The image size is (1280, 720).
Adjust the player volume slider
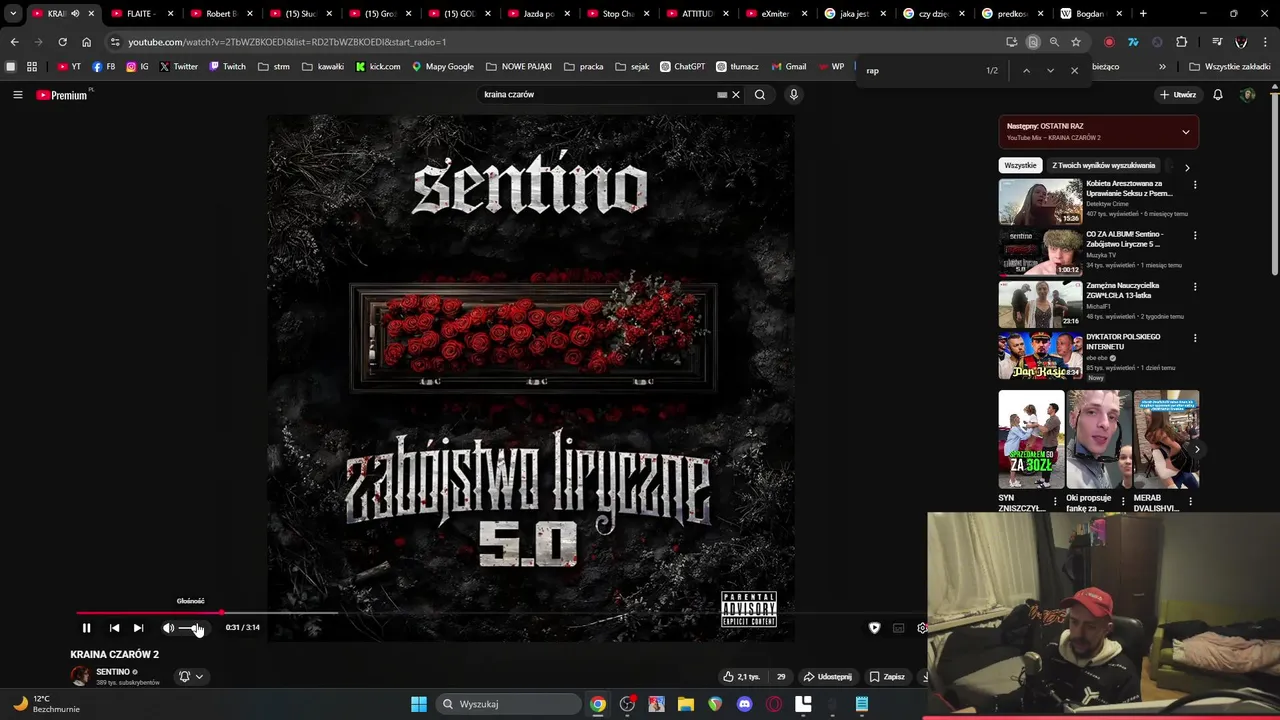click(191, 628)
